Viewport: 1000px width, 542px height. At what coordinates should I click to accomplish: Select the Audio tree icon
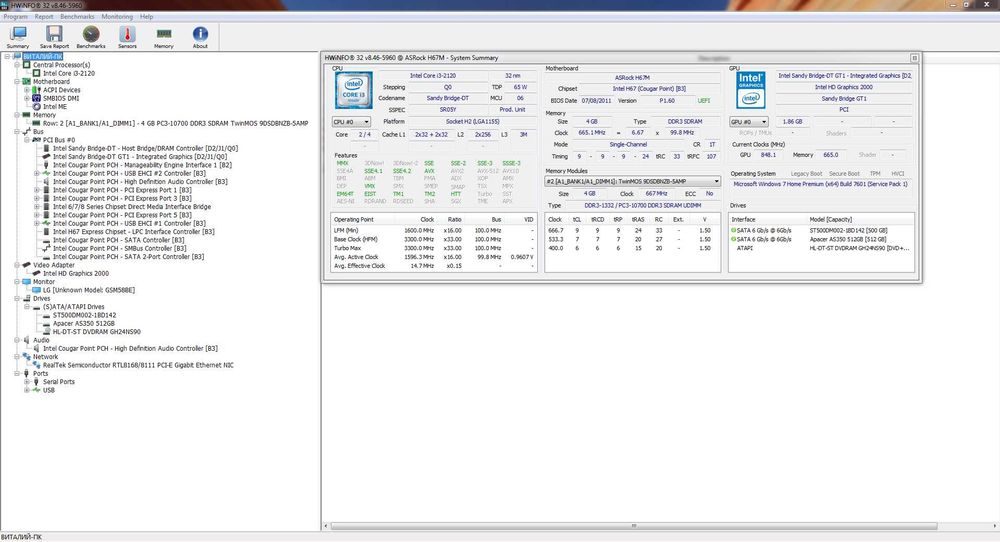pyautogui.click(x=27, y=340)
